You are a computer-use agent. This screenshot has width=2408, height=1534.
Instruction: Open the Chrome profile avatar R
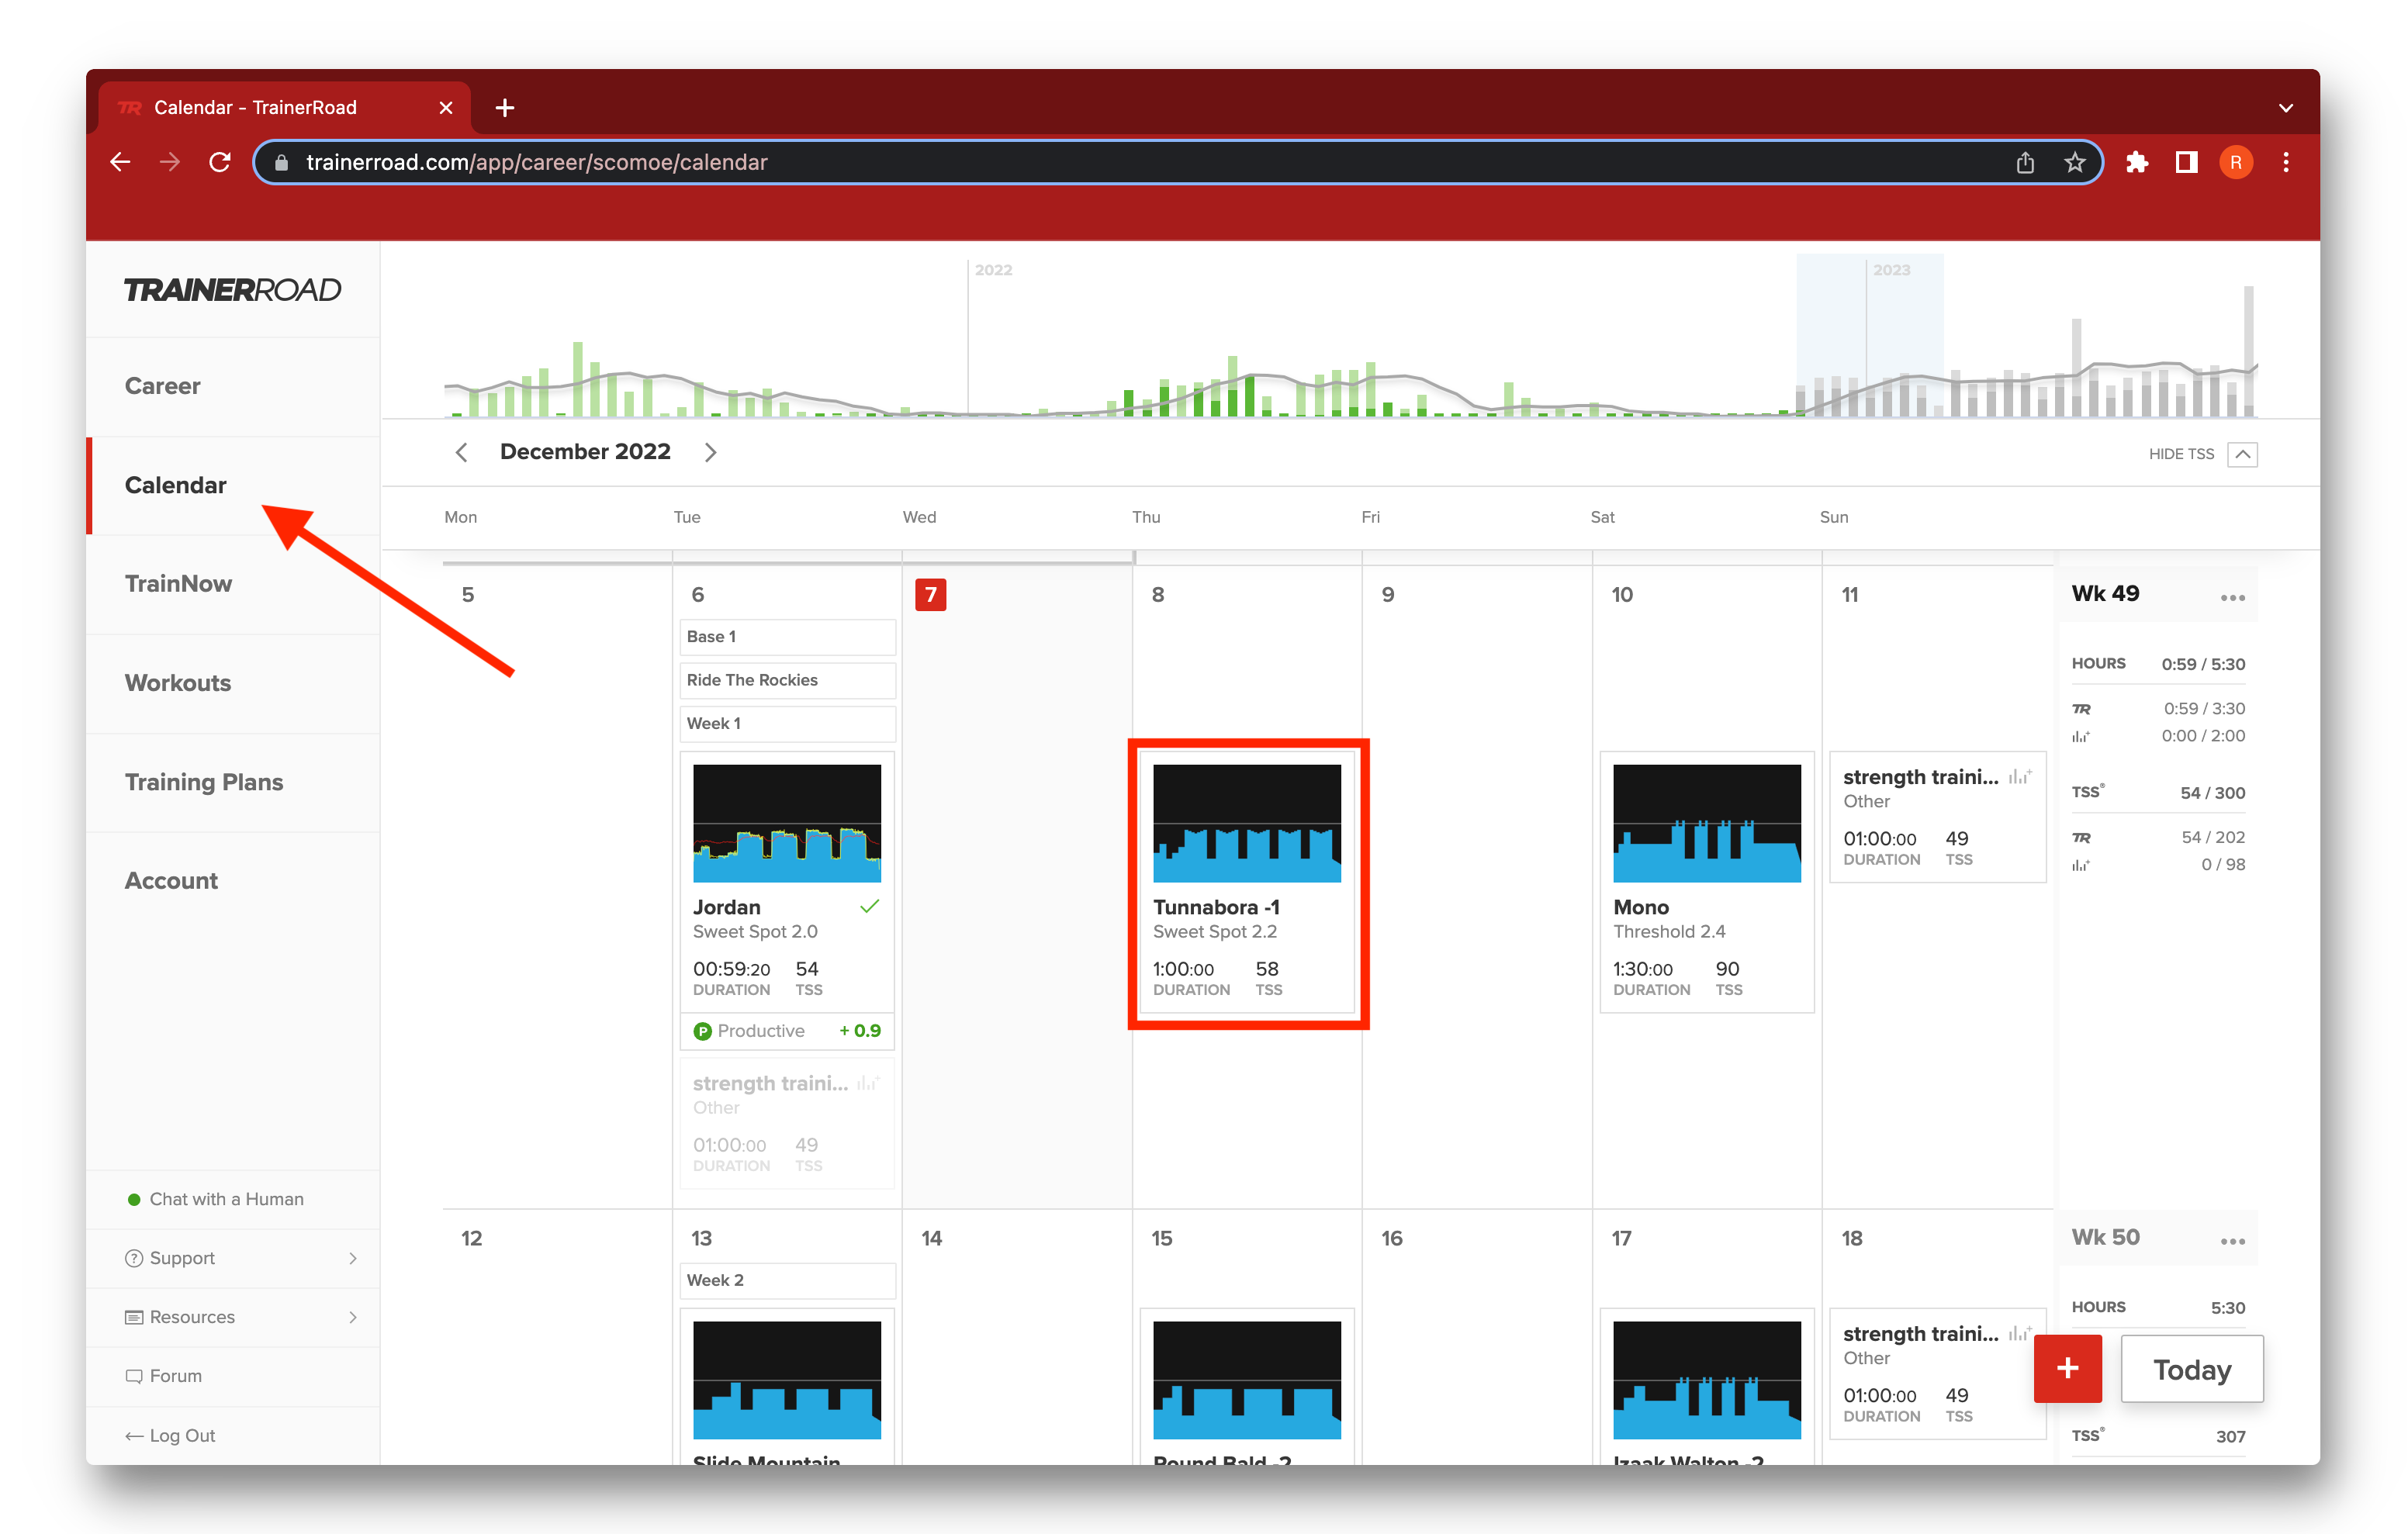pyautogui.click(x=2236, y=162)
